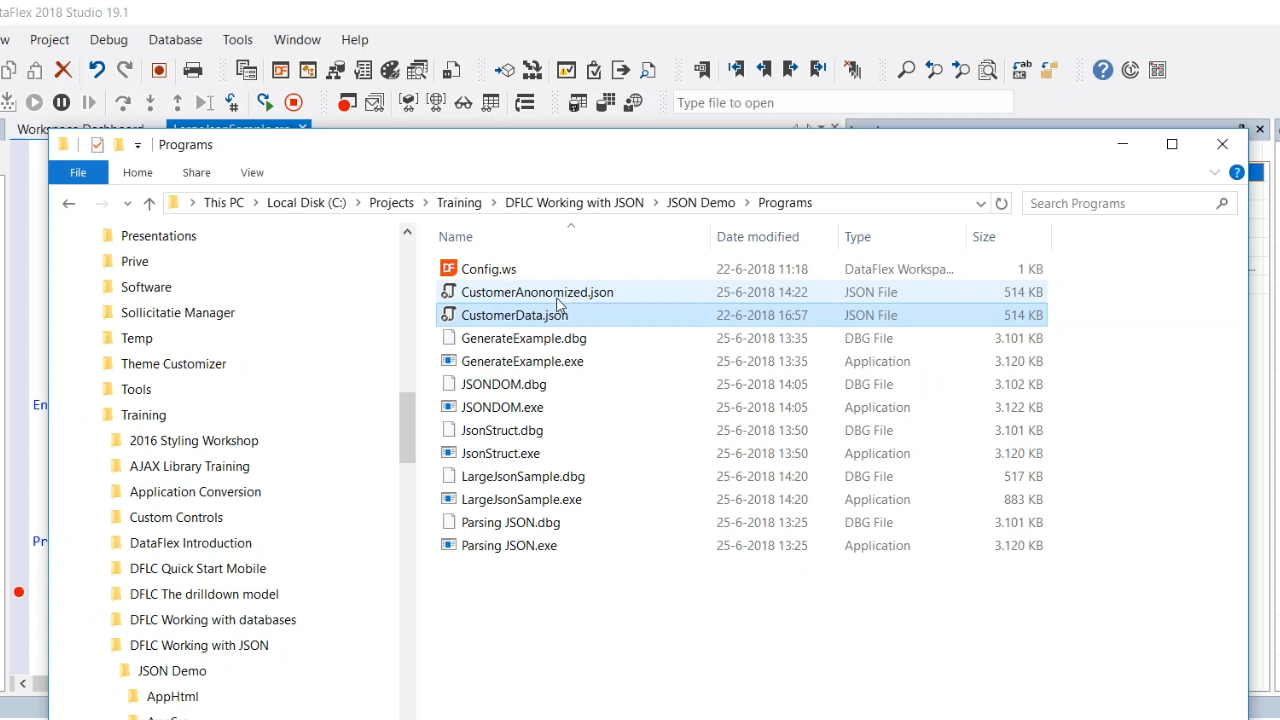Click the Search Programs field
This screenshot has height=720, width=1280.
[x=1120, y=203]
